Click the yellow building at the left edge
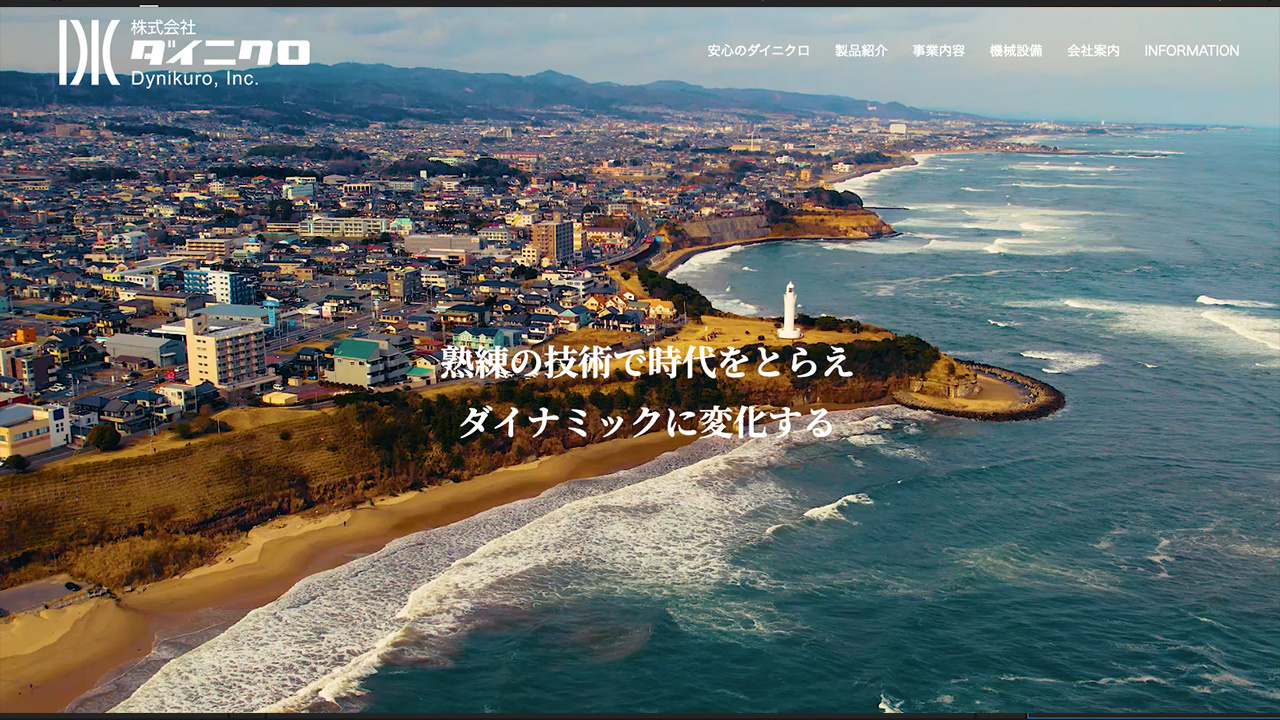The image size is (1280, 720). tap(30, 428)
